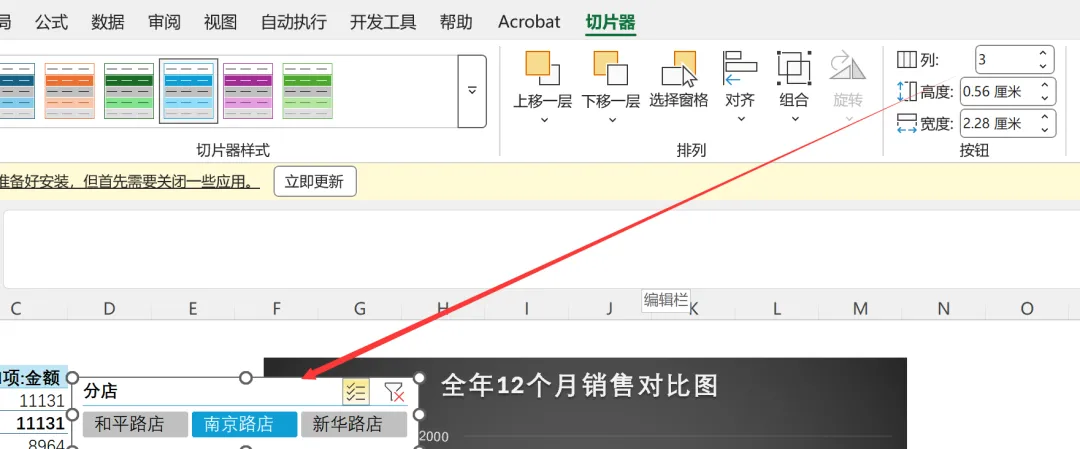Increase the 列 column count
Screen dimensions: 1080x449
click(1043, 53)
